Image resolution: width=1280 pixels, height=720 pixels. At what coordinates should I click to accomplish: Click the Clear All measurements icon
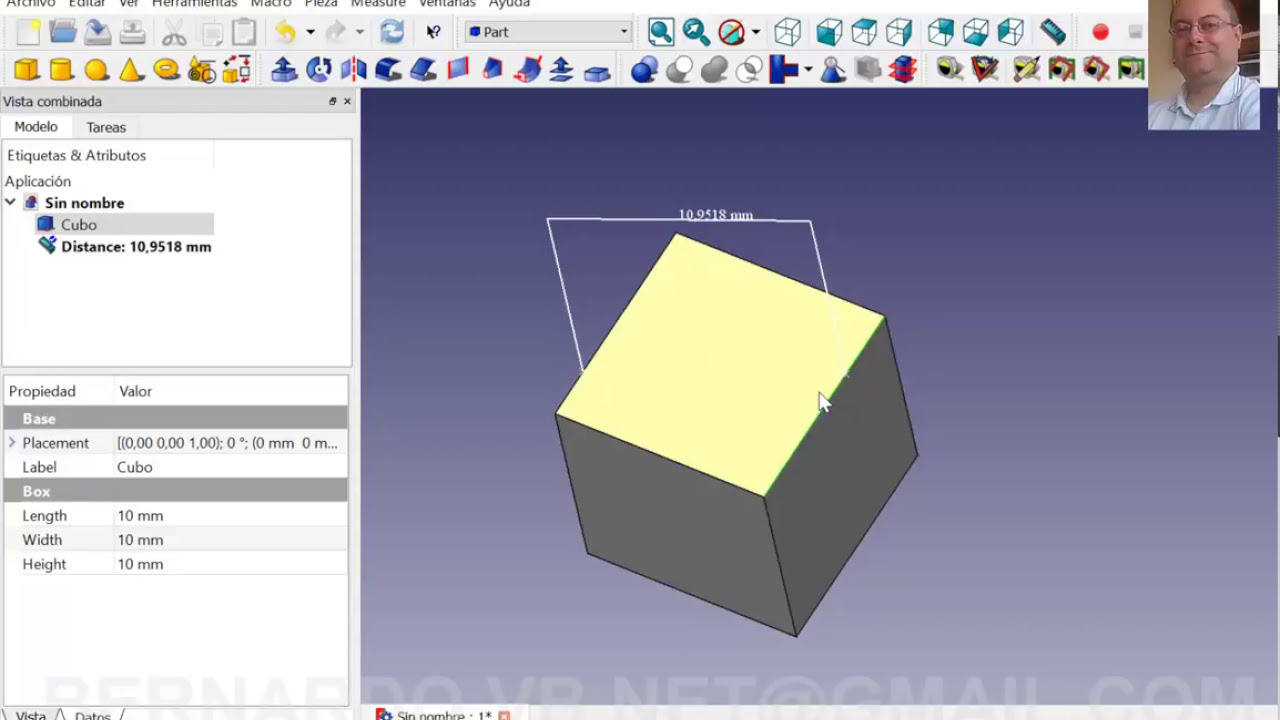pos(1061,69)
